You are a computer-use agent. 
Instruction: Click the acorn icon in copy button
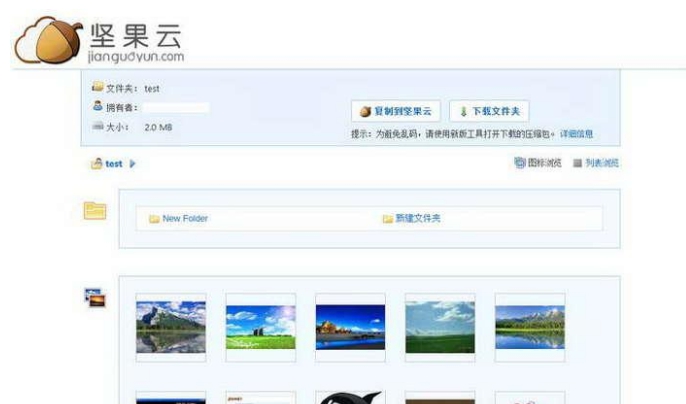[365, 112]
